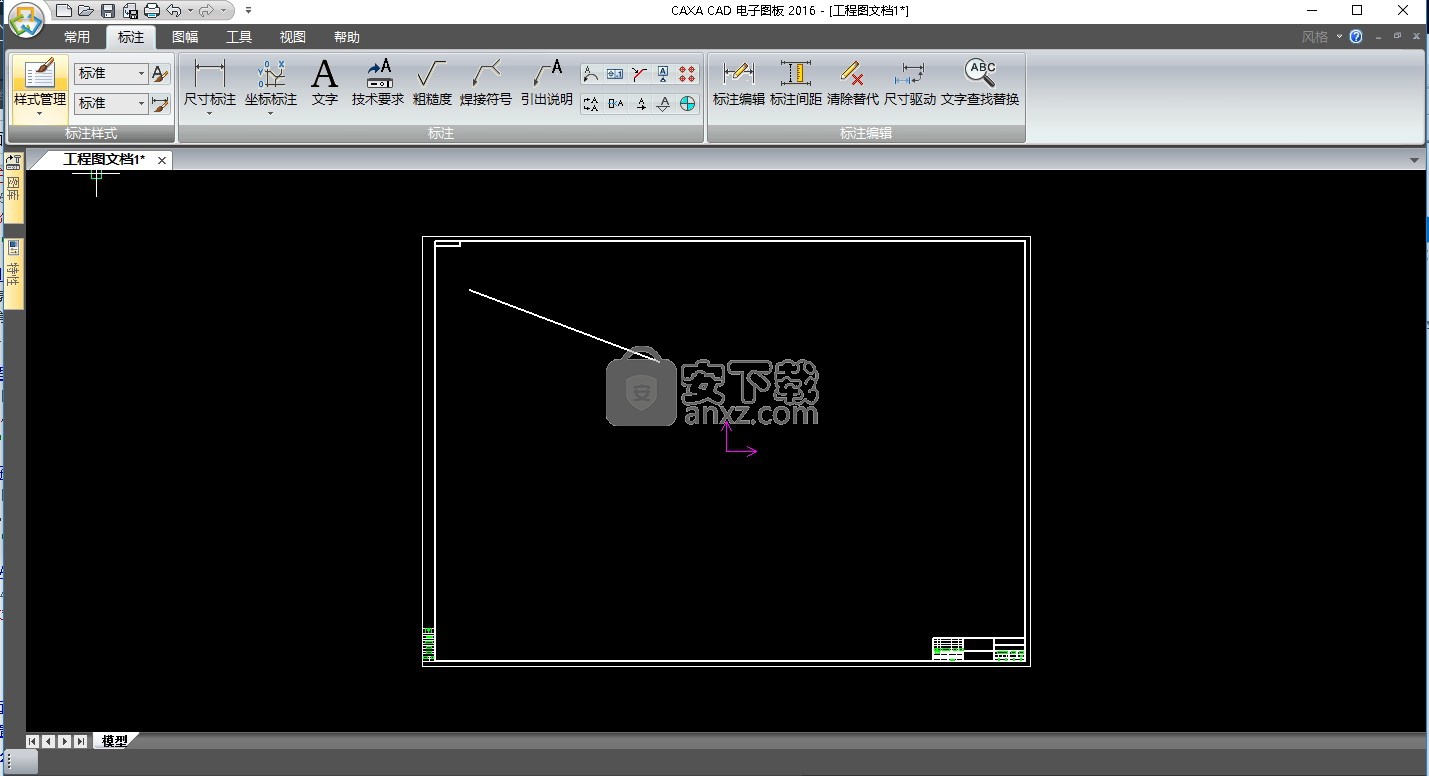Click the A with right arrow icon
The width and height of the screenshot is (1429, 776).
[639, 104]
